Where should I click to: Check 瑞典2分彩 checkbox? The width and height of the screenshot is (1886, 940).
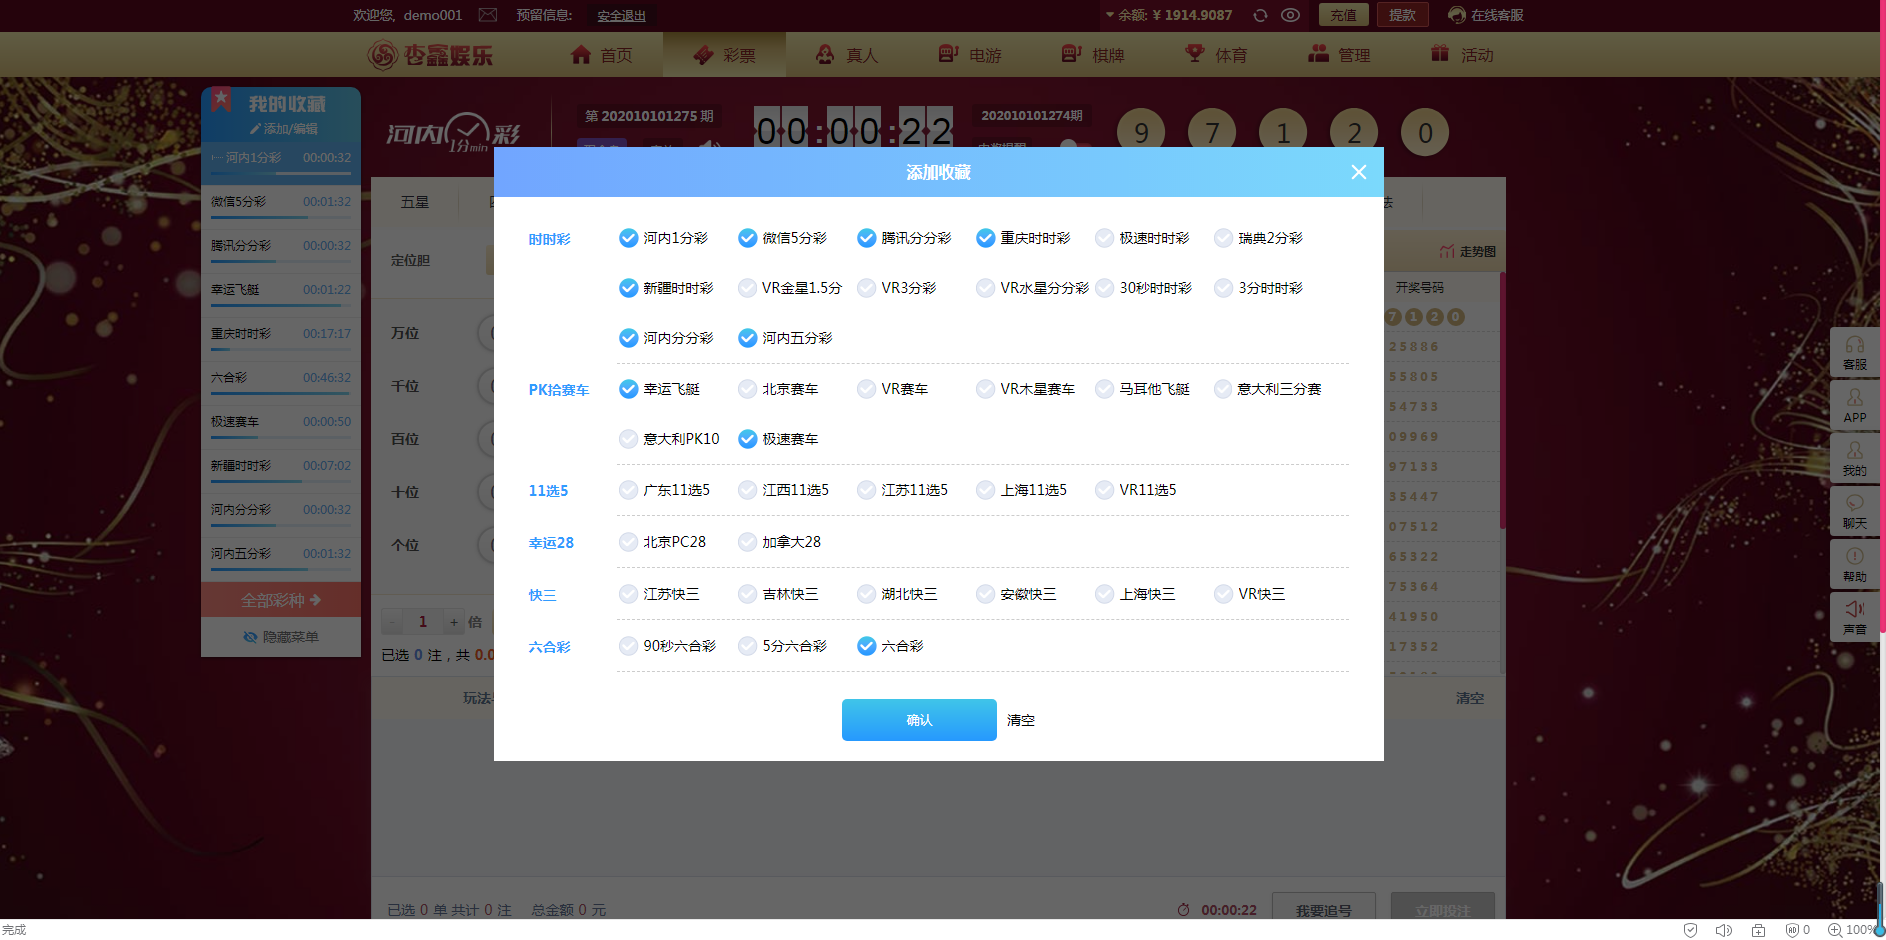click(1223, 238)
